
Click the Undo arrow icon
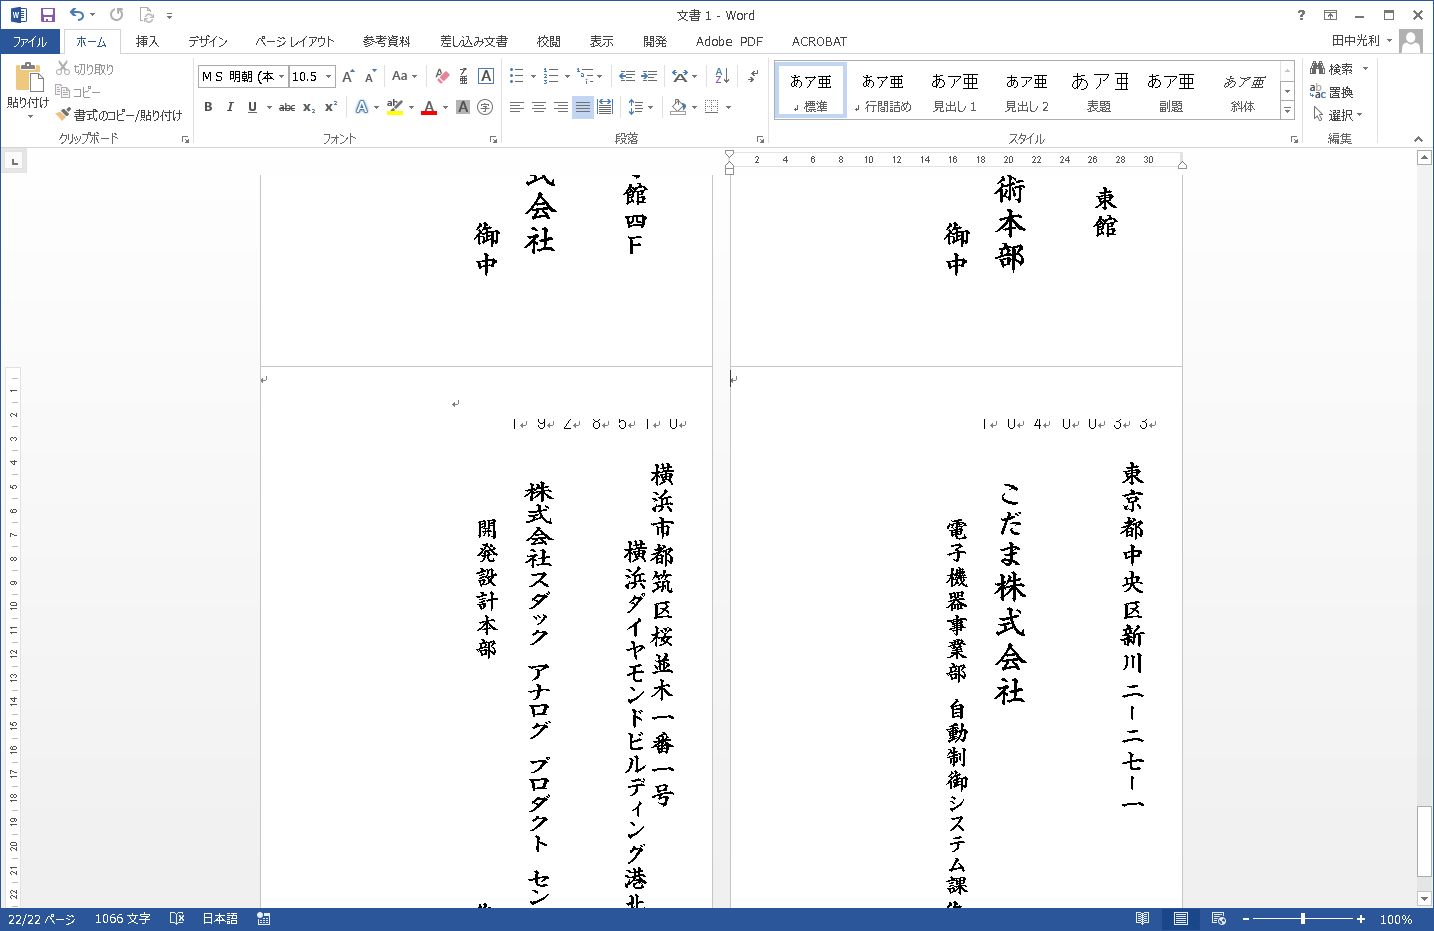tap(77, 15)
